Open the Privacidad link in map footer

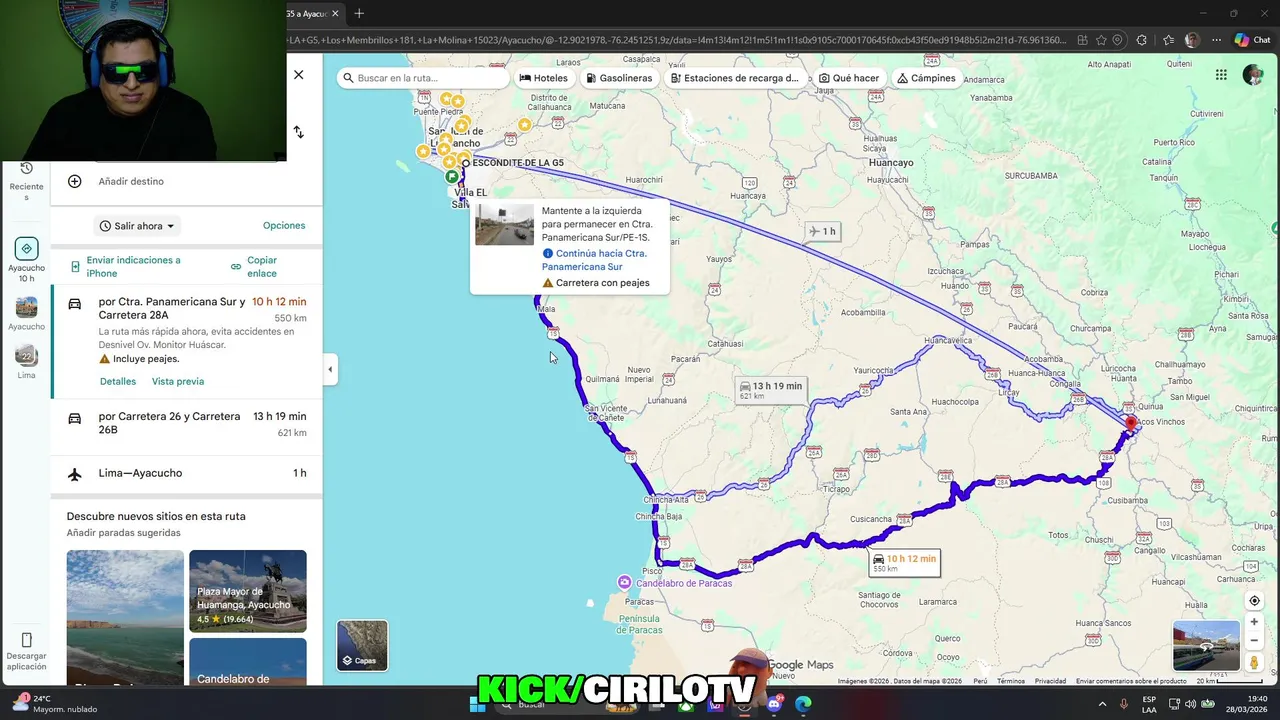[1050, 681]
